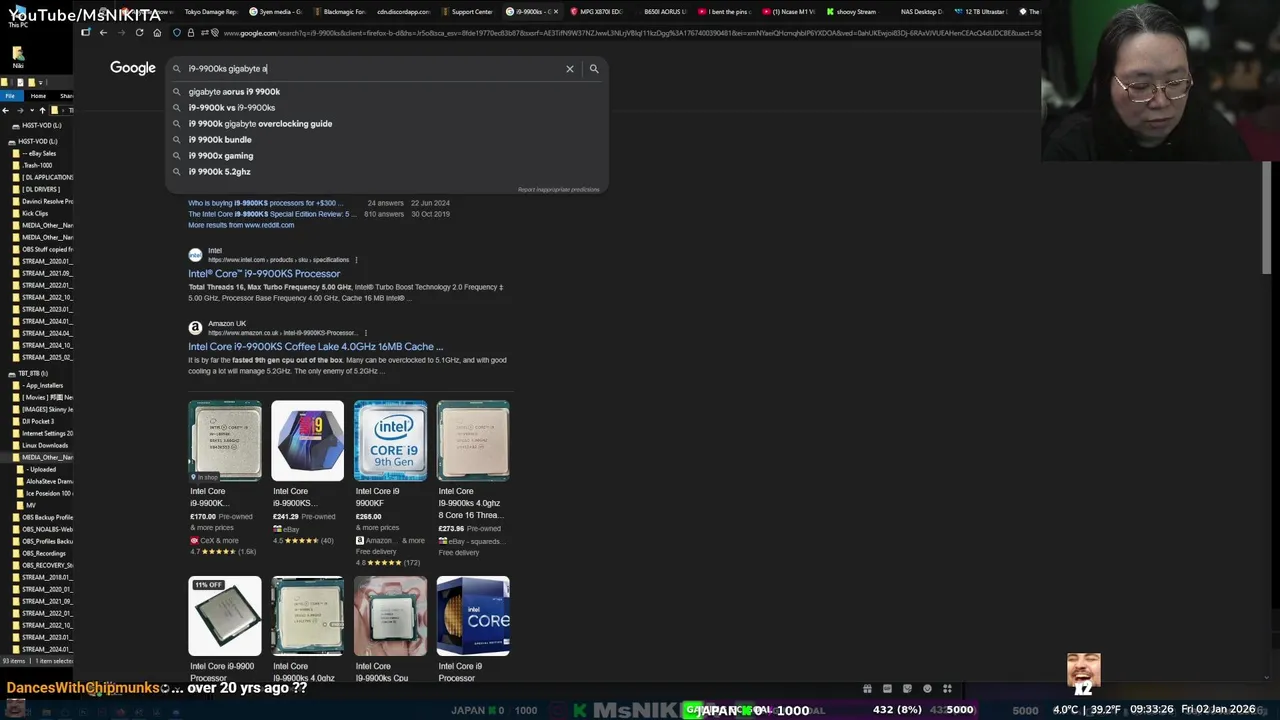Image resolution: width=1280 pixels, height=720 pixels.
Task: Open 'Intel Core i9-9900KS Coffee Lake 4.0GHz' Amazon link
Action: tap(315, 346)
